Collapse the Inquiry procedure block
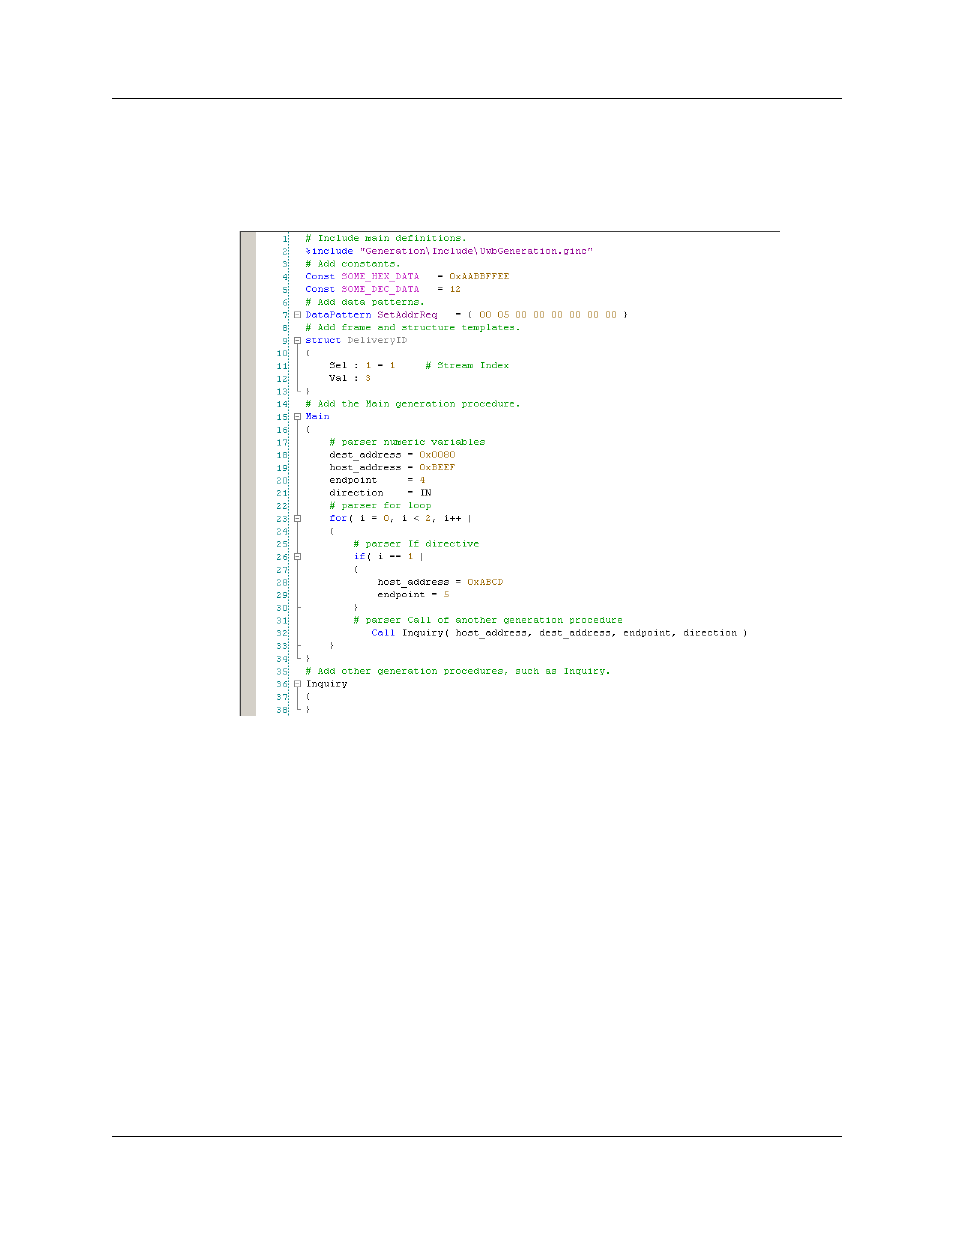The image size is (954, 1235). click(297, 684)
